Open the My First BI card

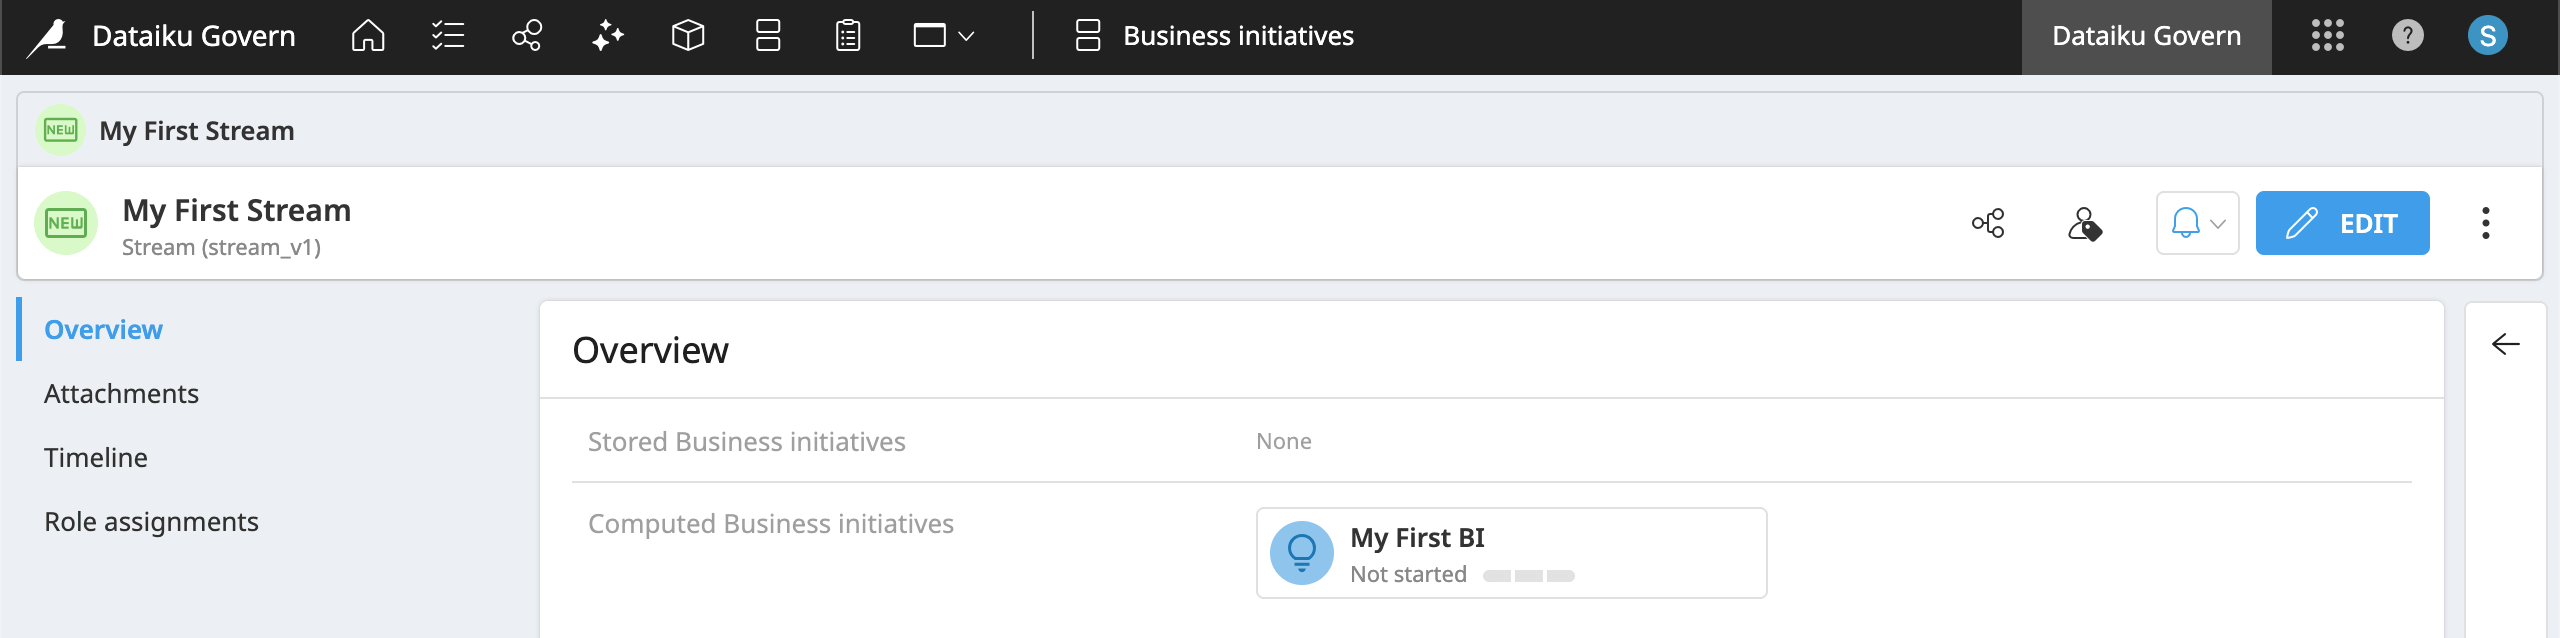1510,553
